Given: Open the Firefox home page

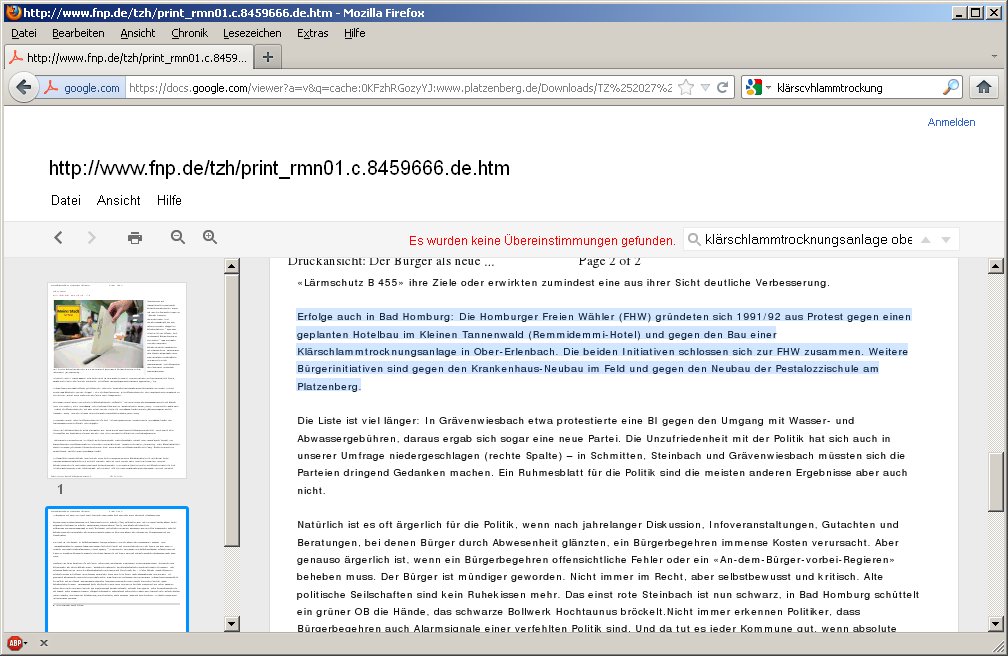Looking at the screenshot, I should click(983, 87).
